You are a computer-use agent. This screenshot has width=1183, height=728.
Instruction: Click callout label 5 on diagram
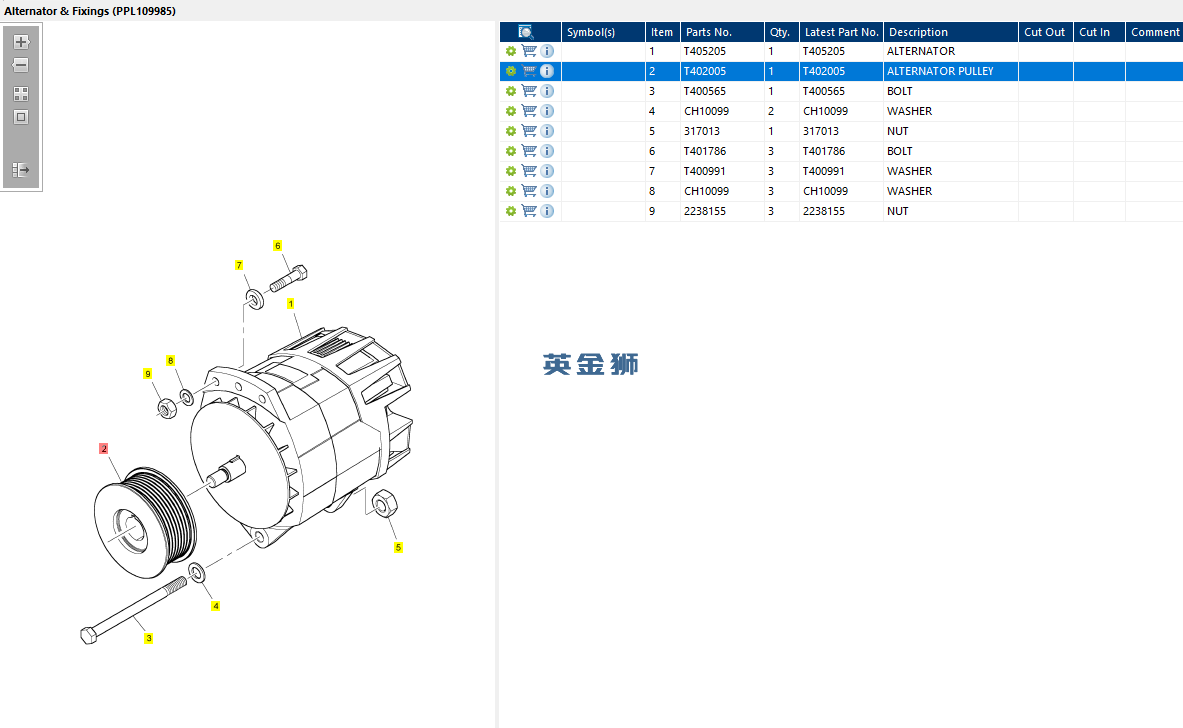click(398, 547)
